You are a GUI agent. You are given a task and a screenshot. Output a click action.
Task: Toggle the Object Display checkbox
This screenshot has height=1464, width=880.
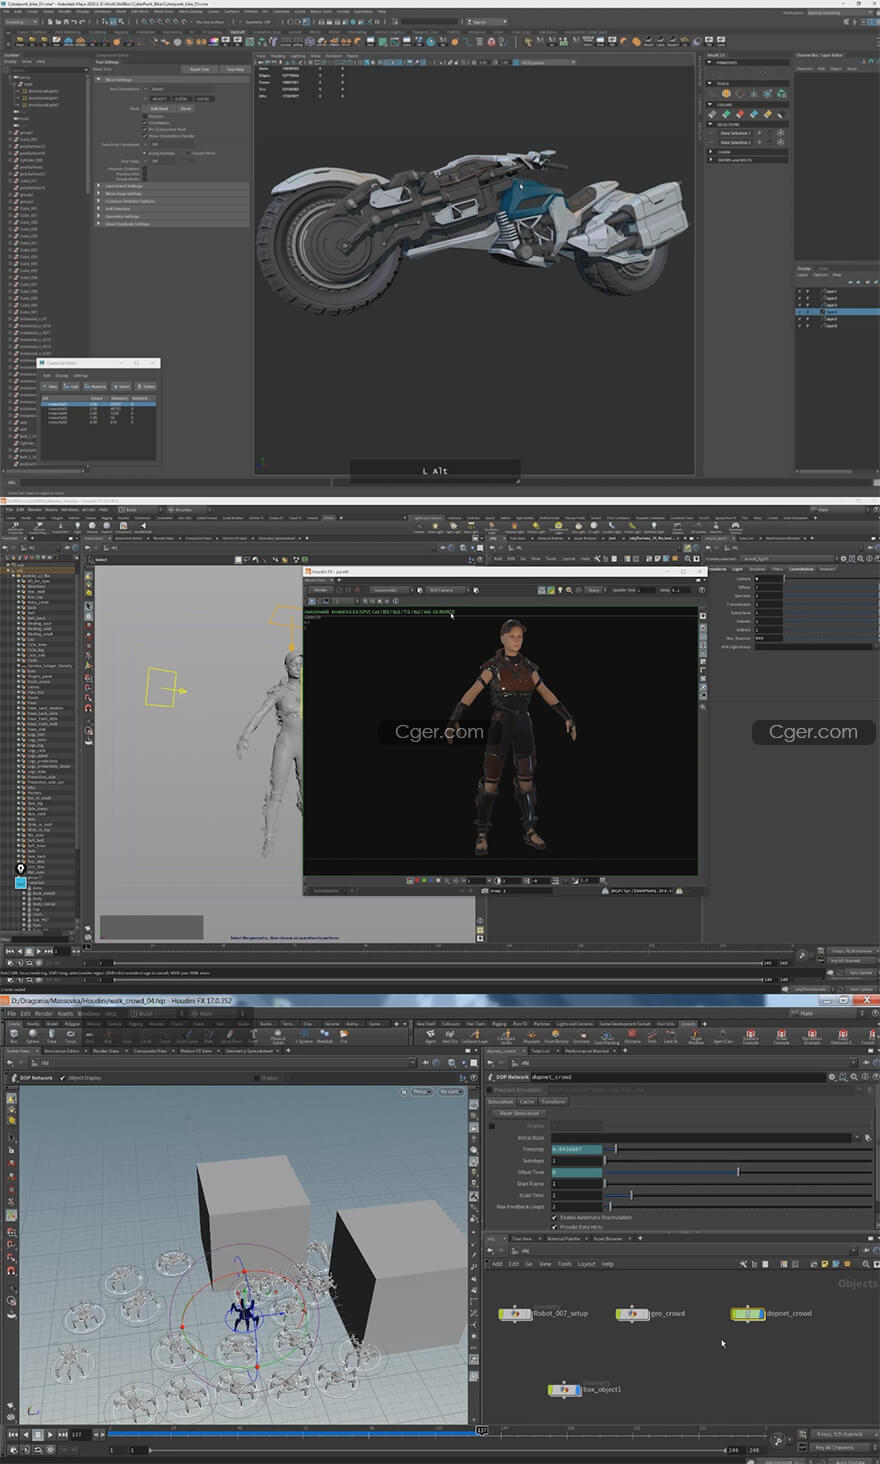[x=63, y=1078]
